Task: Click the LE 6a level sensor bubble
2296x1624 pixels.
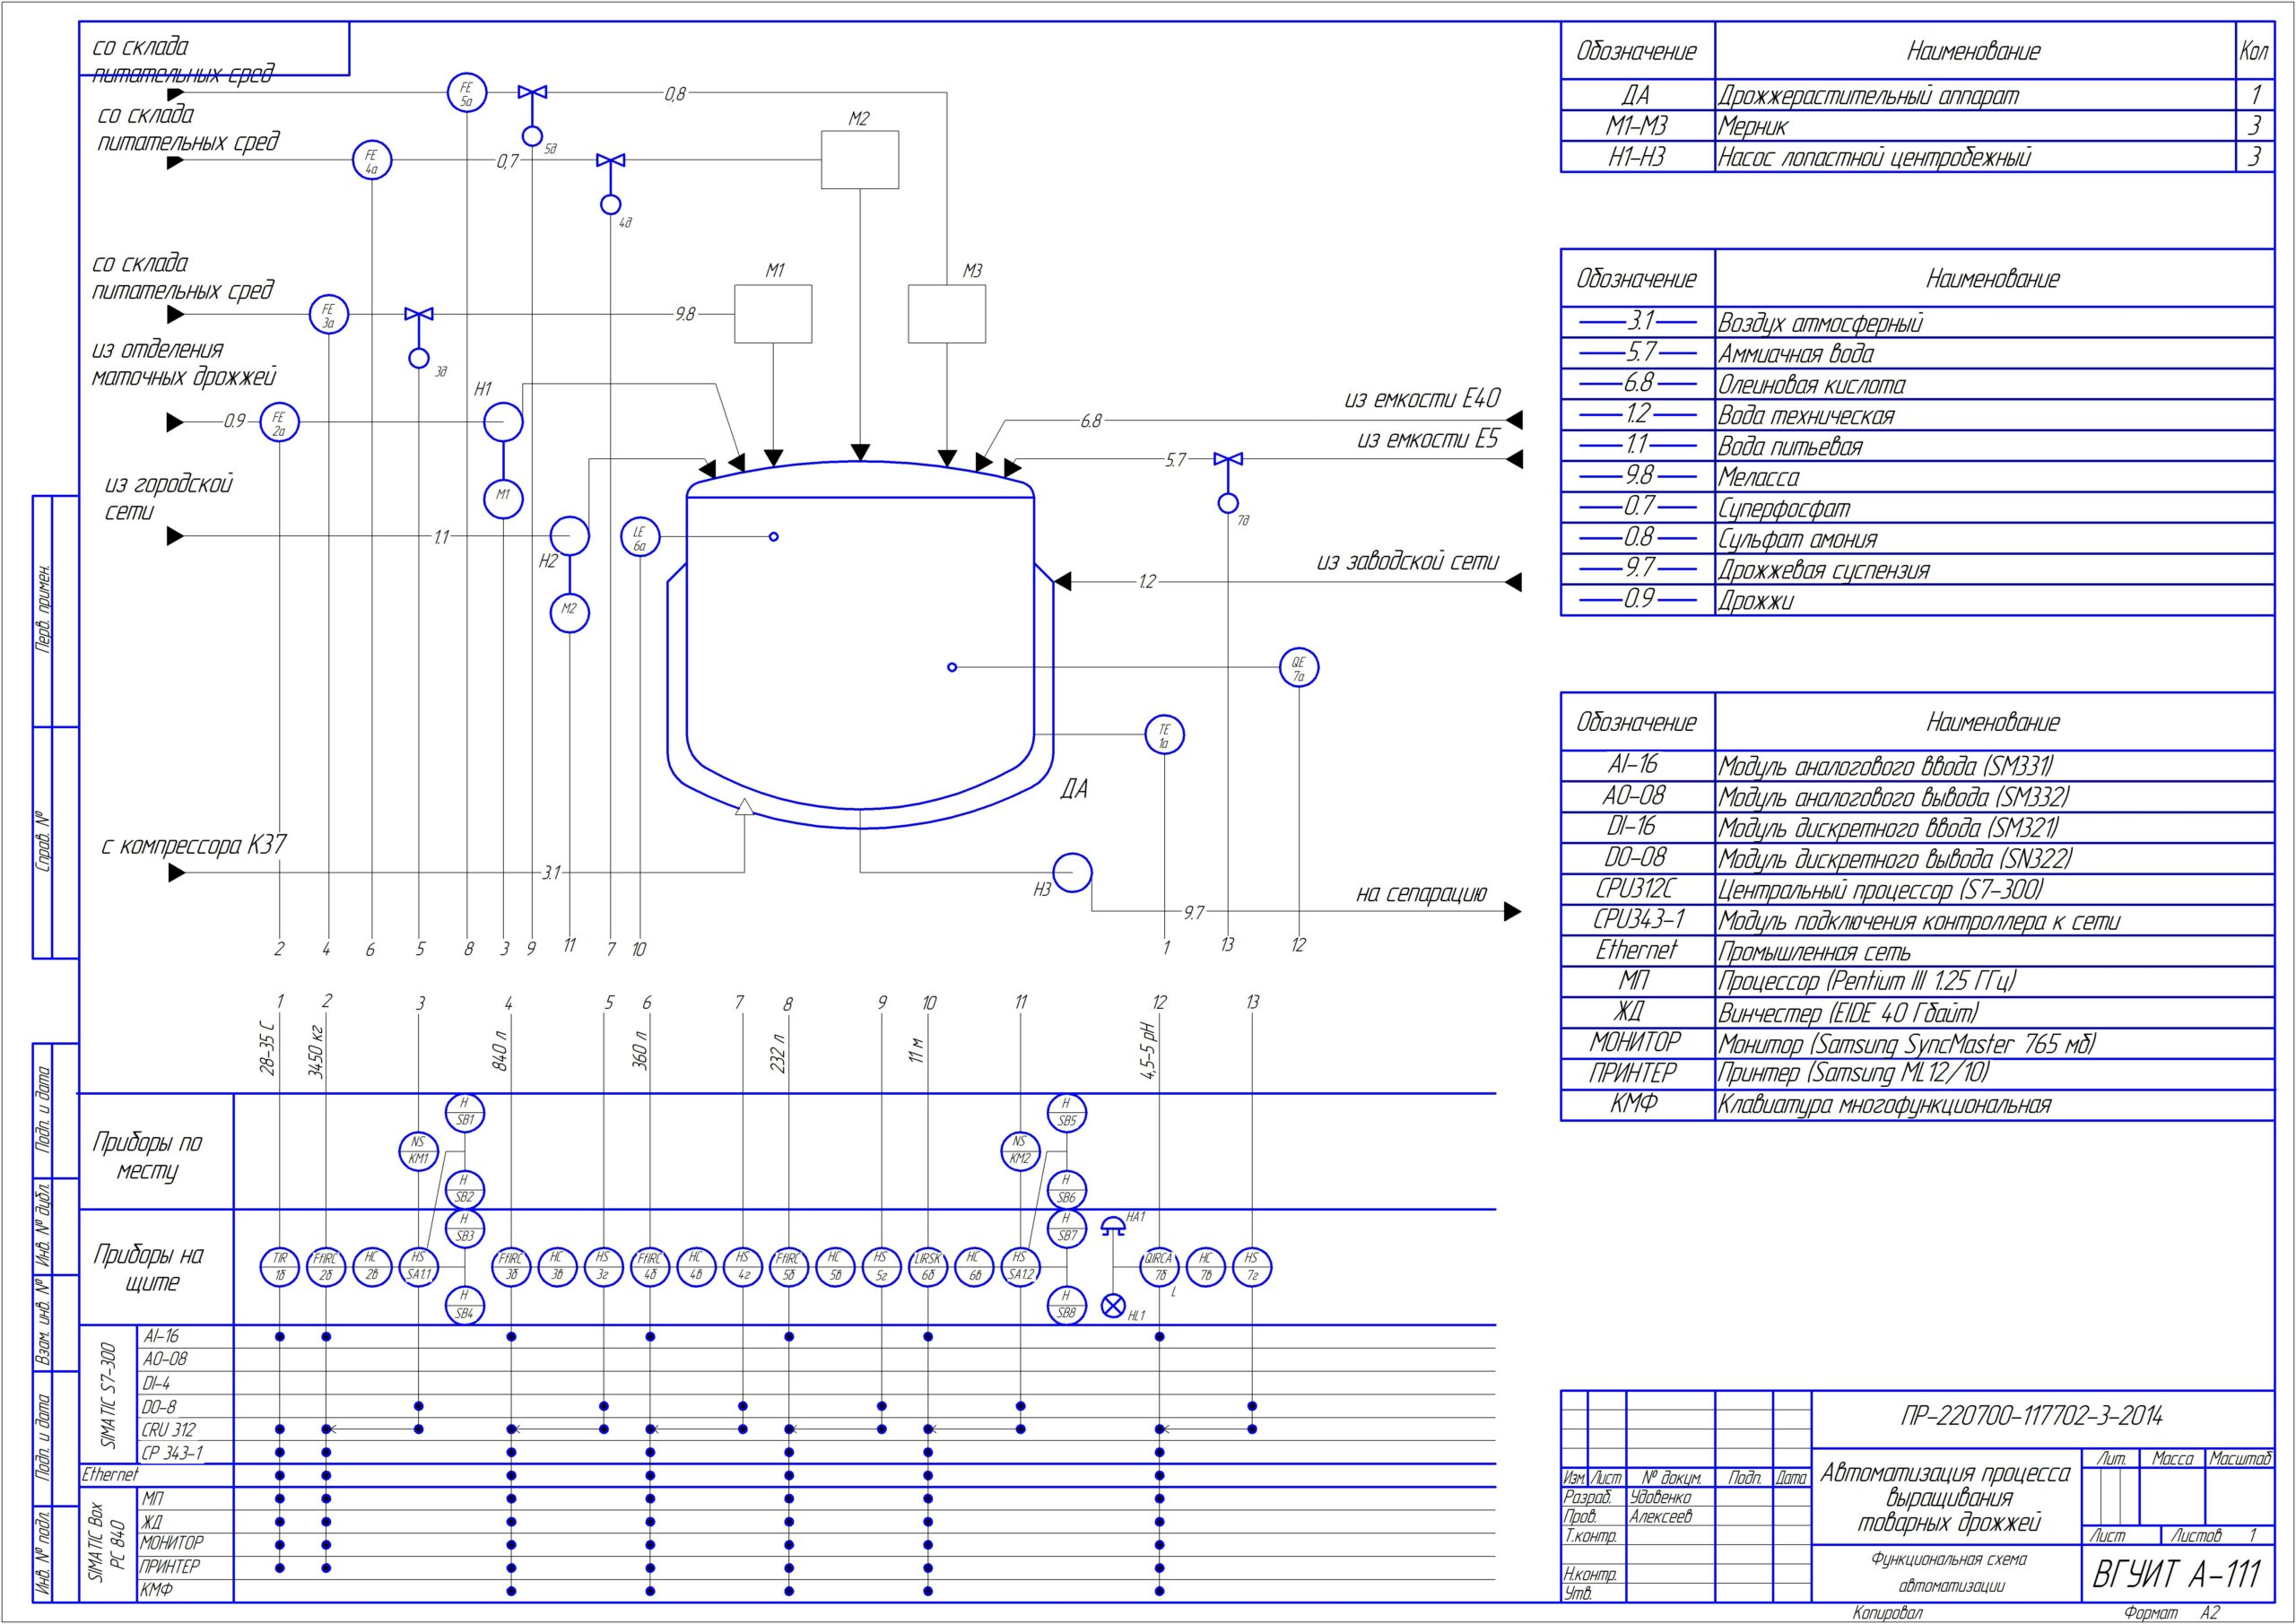Action: (640, 537)
